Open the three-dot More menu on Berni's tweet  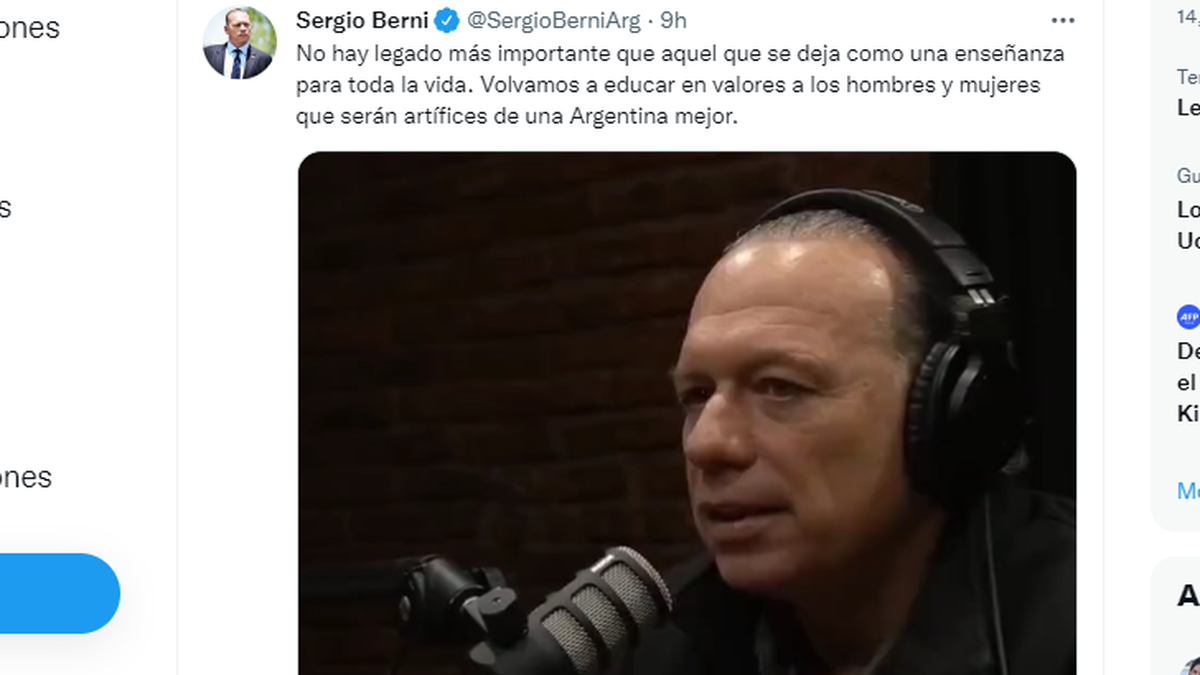coord(1063,20)
